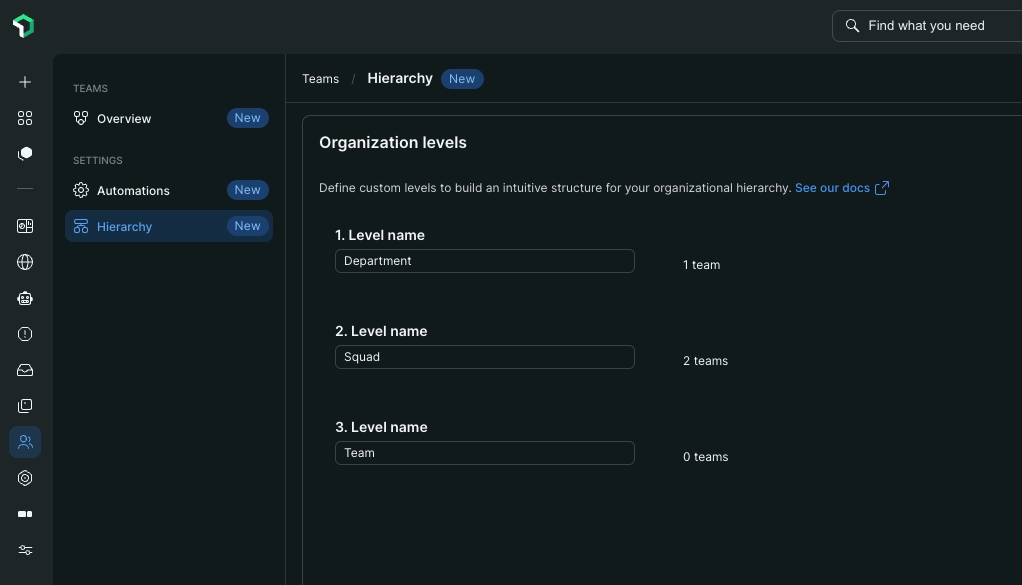Click the plus add icon in sidebar
The width and height of the screenshot is (1022, 585).
click(25, 82)
